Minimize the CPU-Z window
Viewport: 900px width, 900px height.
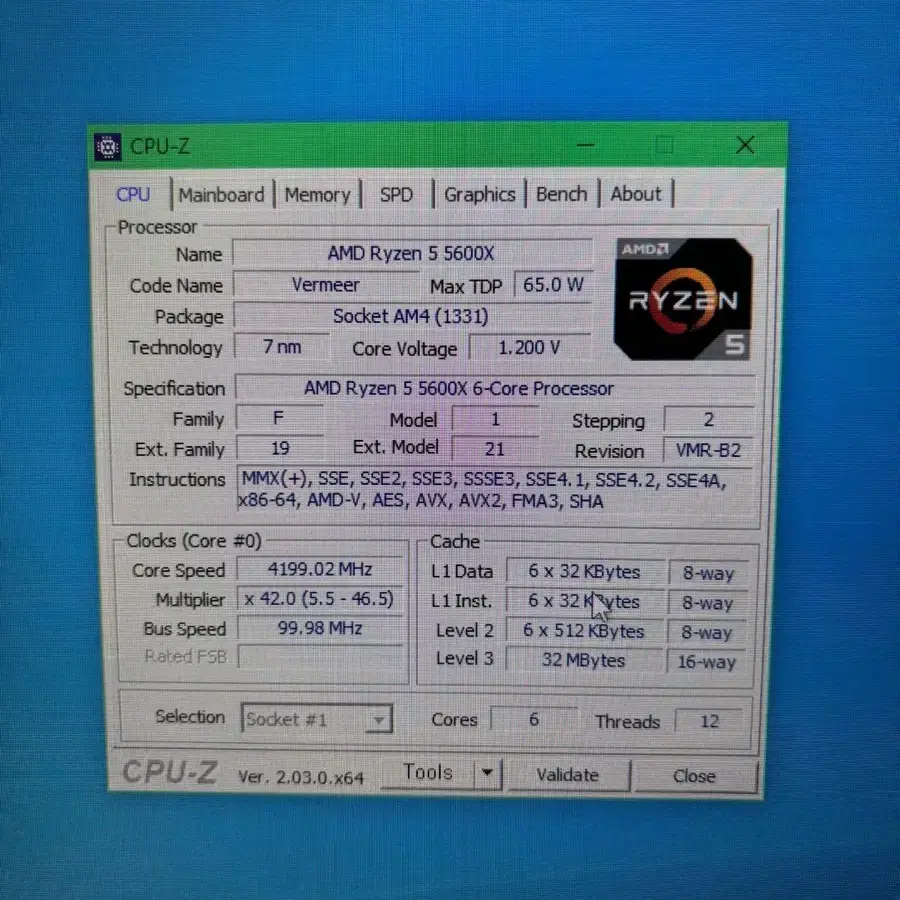[585, 145]
